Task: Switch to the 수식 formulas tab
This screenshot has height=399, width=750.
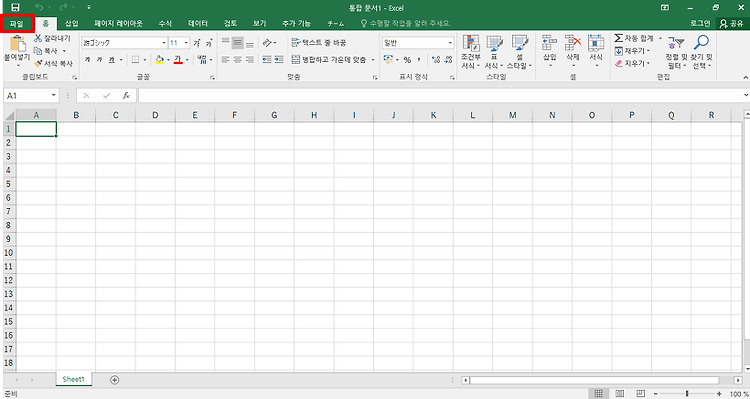Action: coord(165,23)
